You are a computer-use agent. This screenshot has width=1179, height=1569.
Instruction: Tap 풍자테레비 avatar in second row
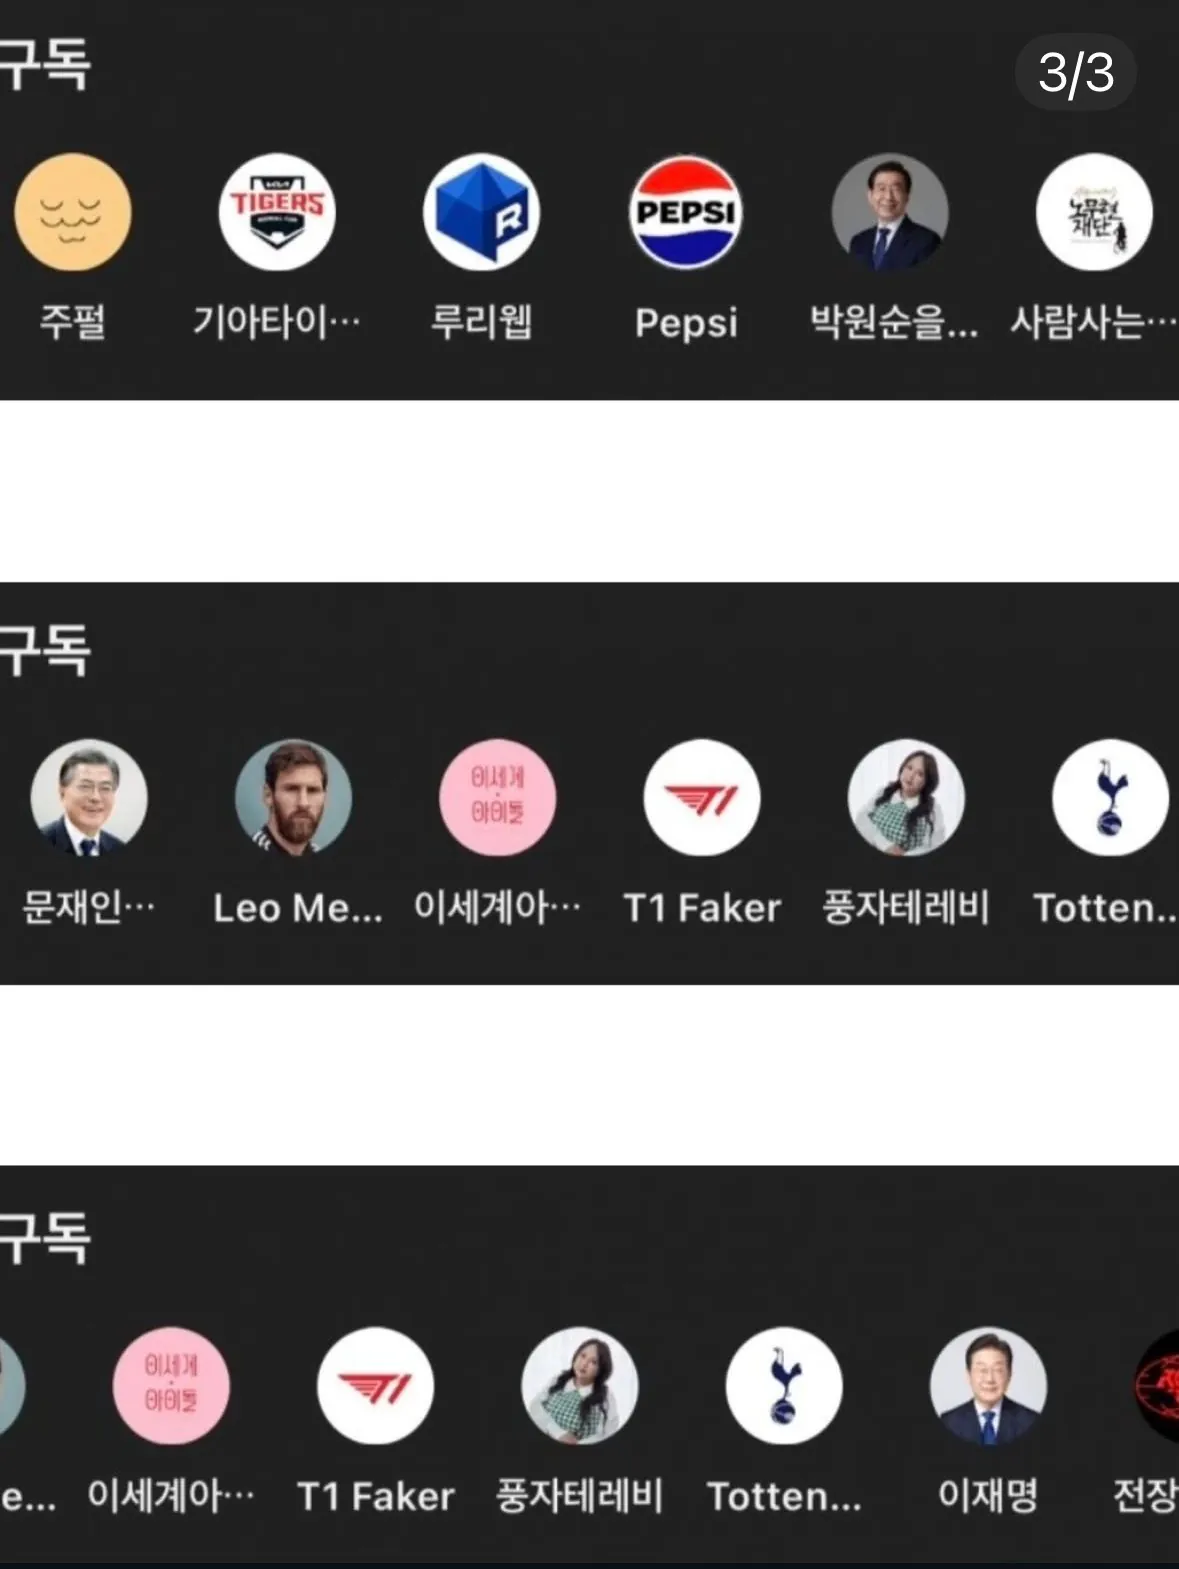point(906,798)
